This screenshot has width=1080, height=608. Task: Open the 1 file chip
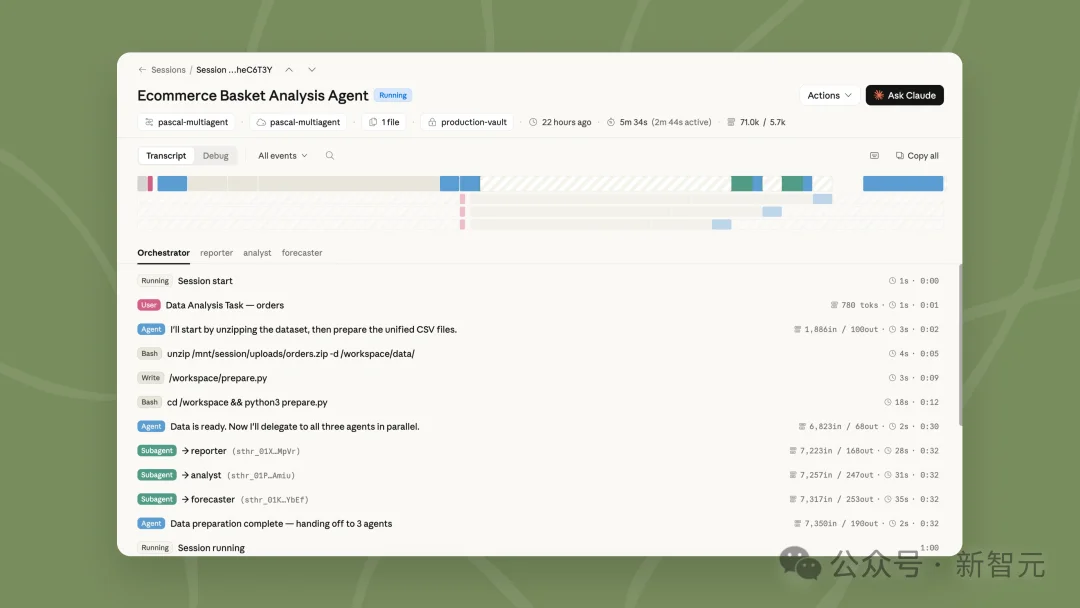(384, 122)
